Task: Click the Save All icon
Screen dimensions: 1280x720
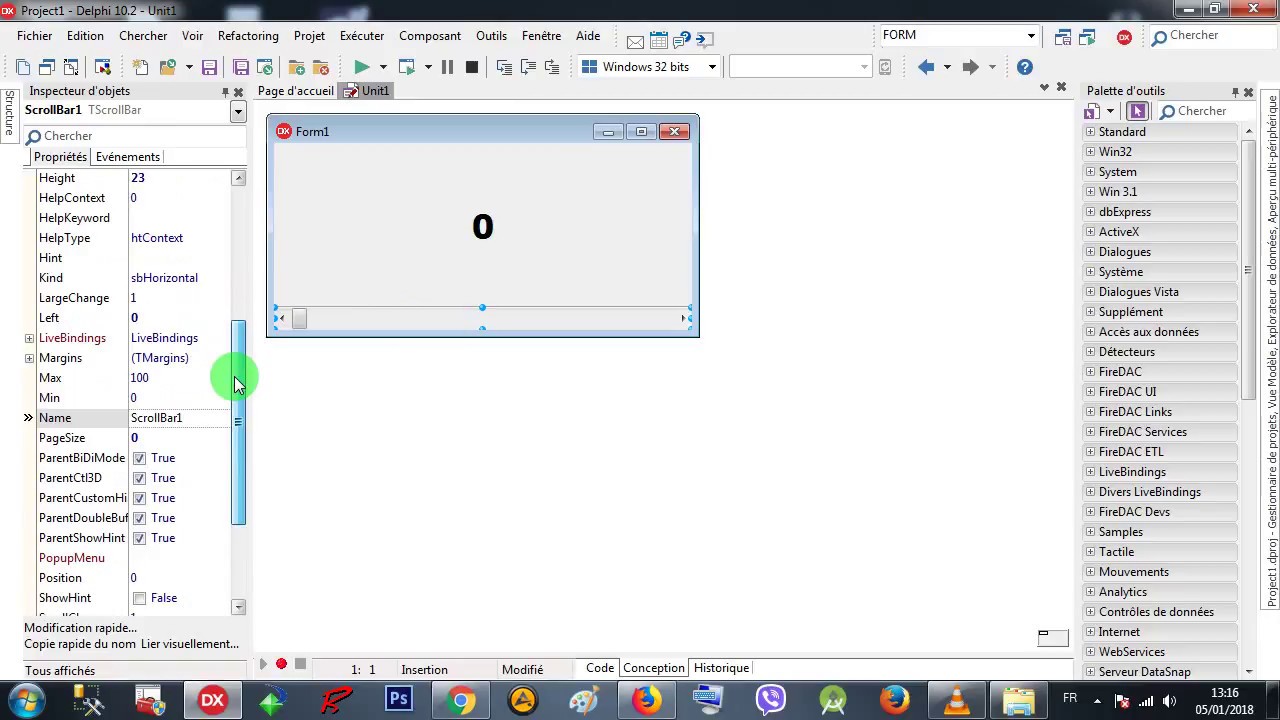Action: tap(241, 67)
